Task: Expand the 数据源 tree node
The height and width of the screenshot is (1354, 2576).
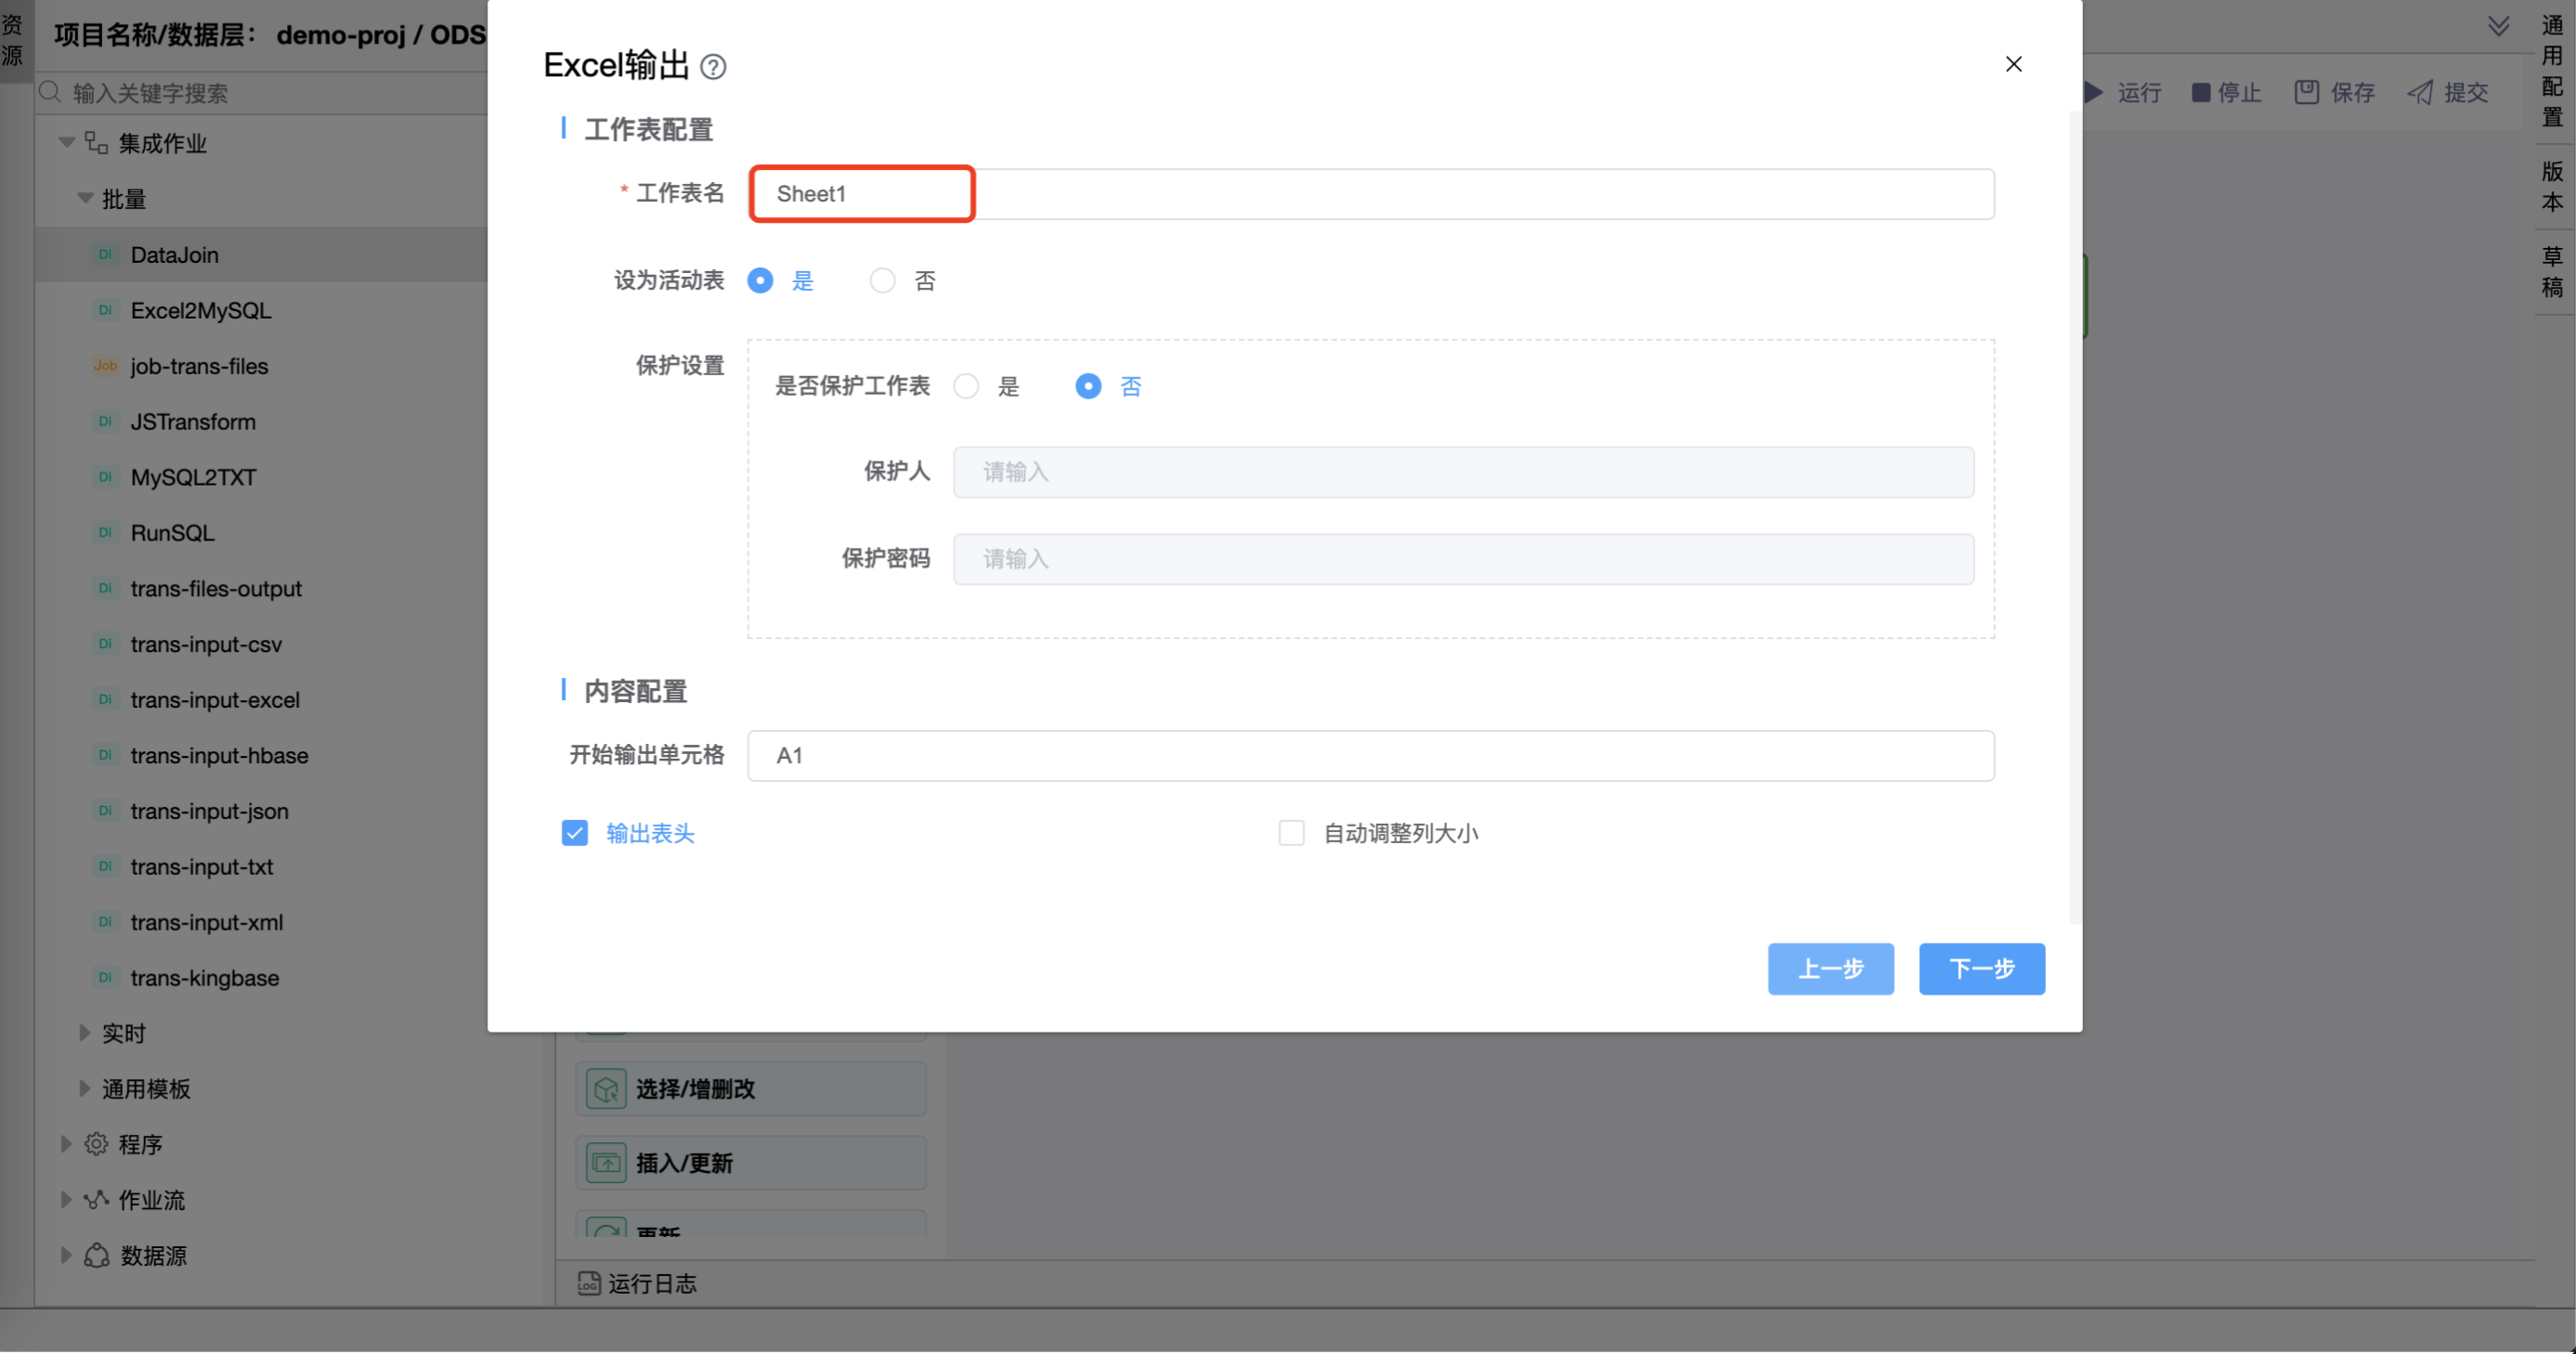Action: [x=66, y=1255]
